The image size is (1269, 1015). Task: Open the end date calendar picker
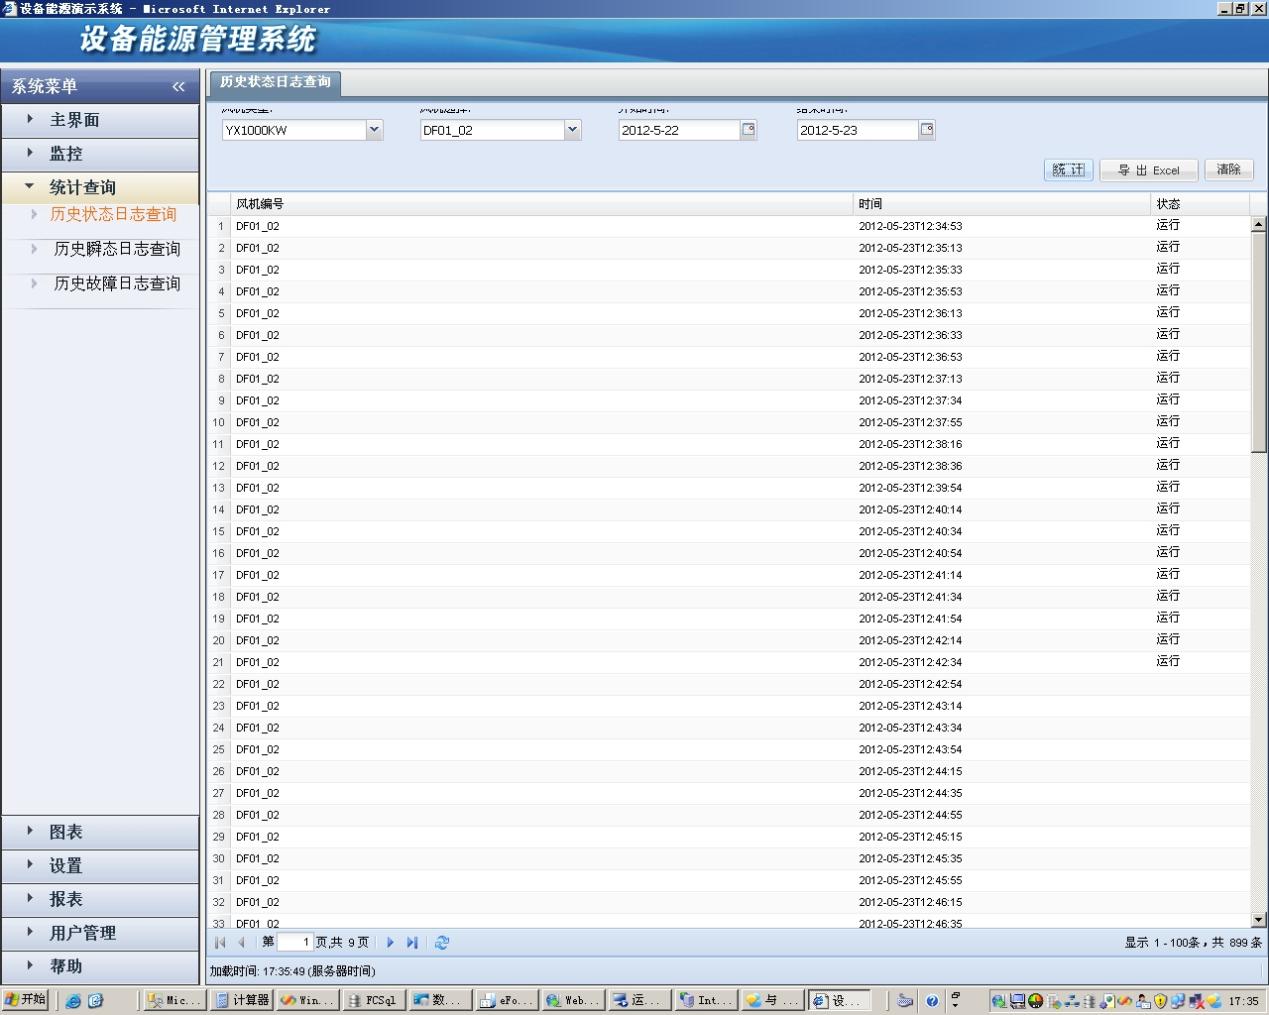pos(926,130)
